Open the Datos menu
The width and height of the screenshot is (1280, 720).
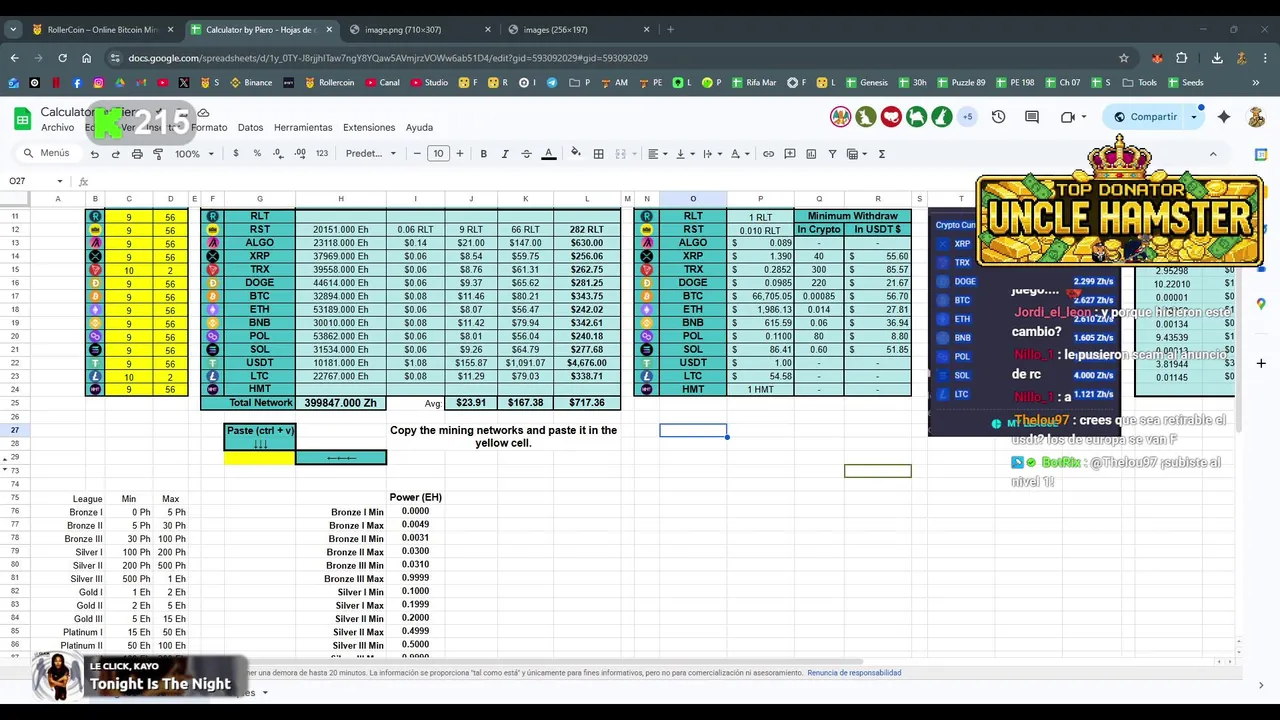250,128
